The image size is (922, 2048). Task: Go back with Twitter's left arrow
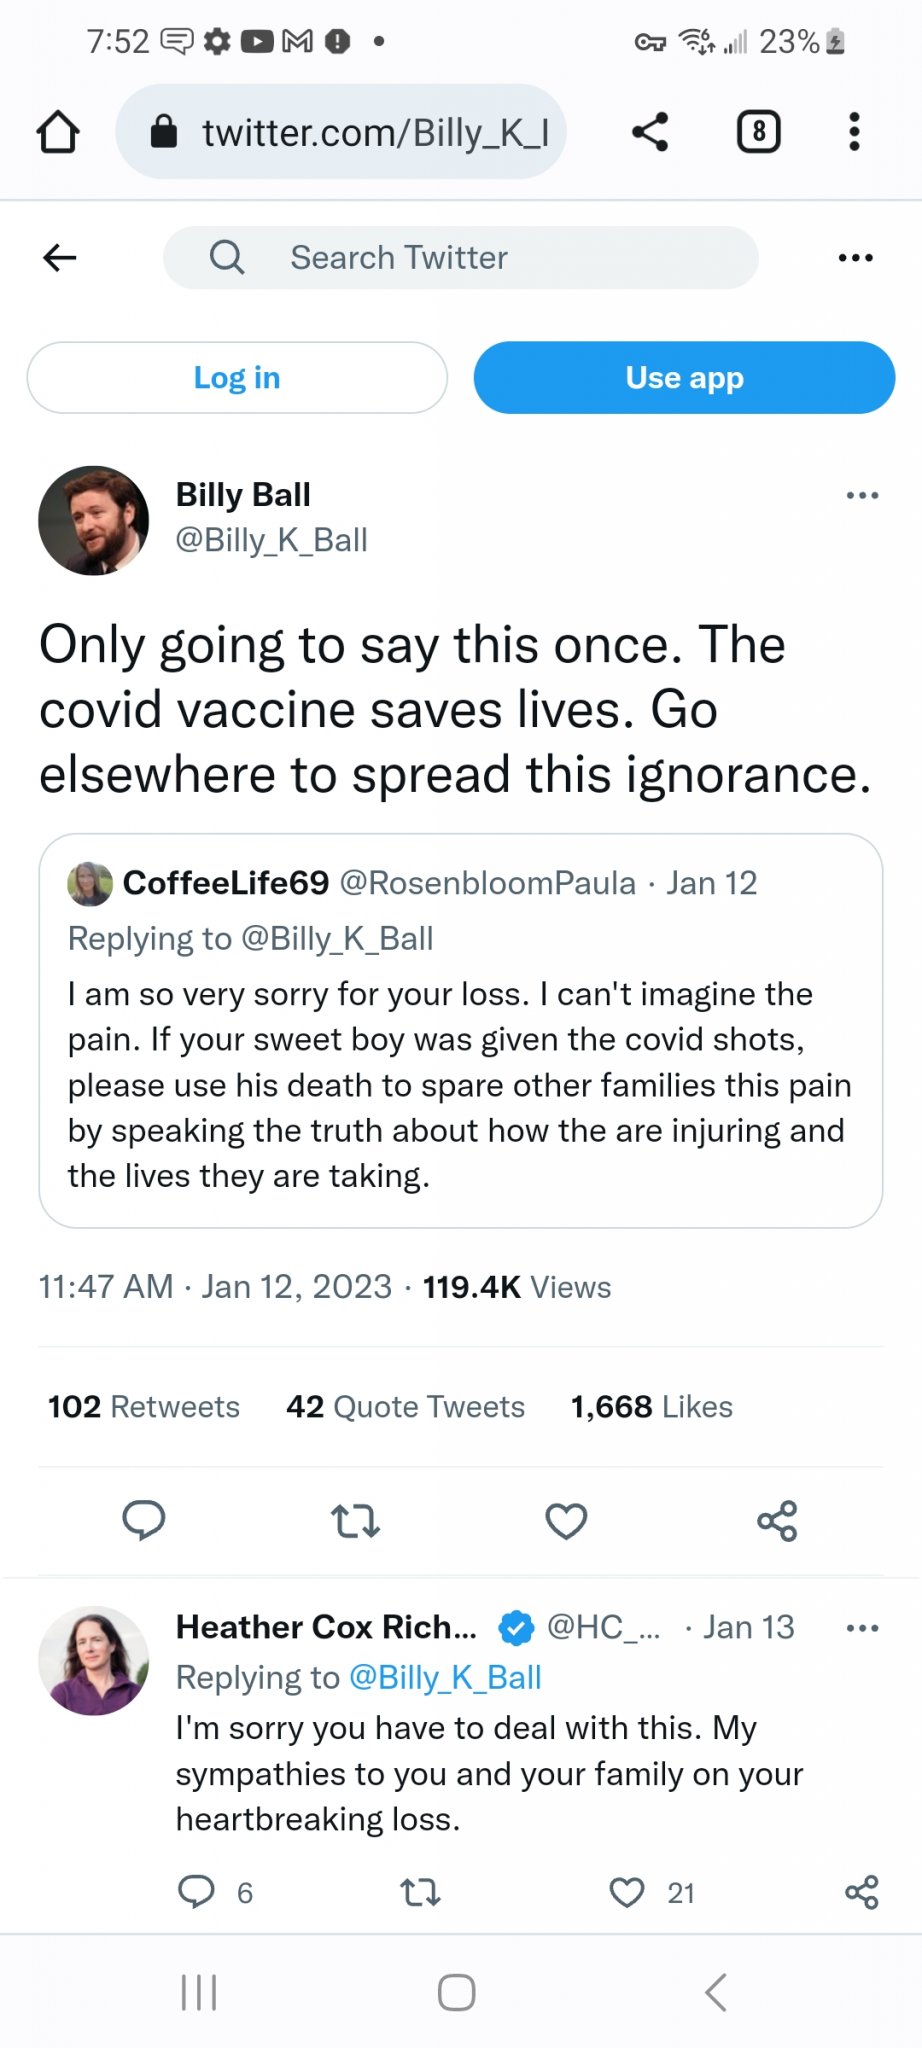[x=60, y=258]
